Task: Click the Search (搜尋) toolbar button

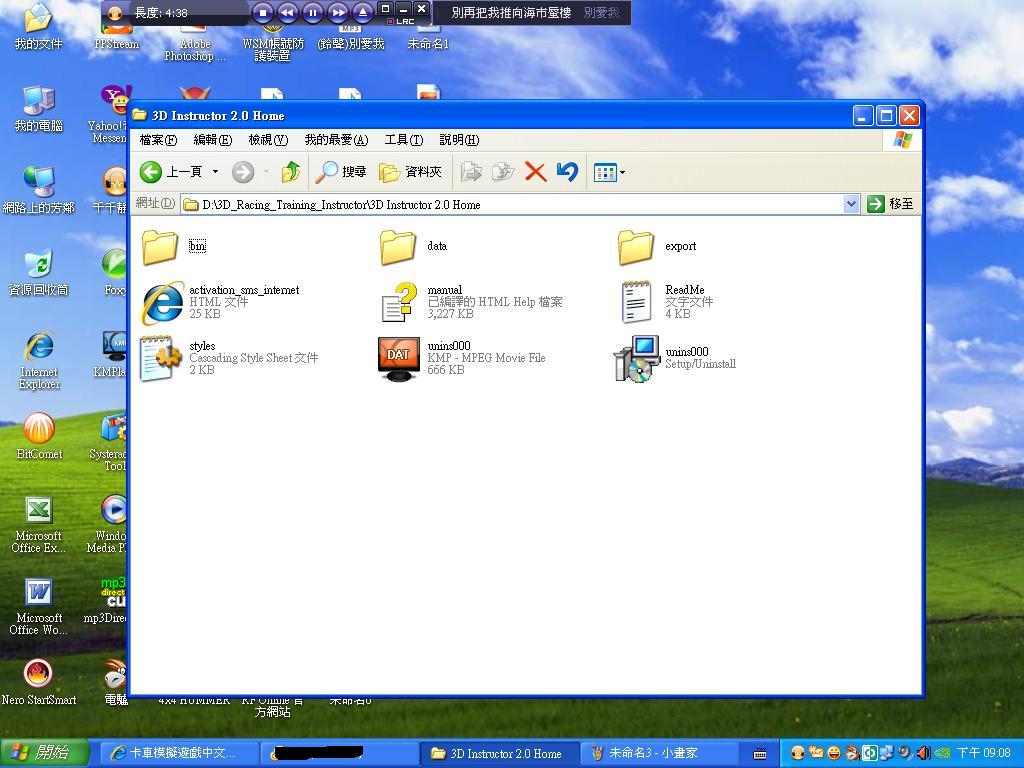Action: (x=341, y=172)
